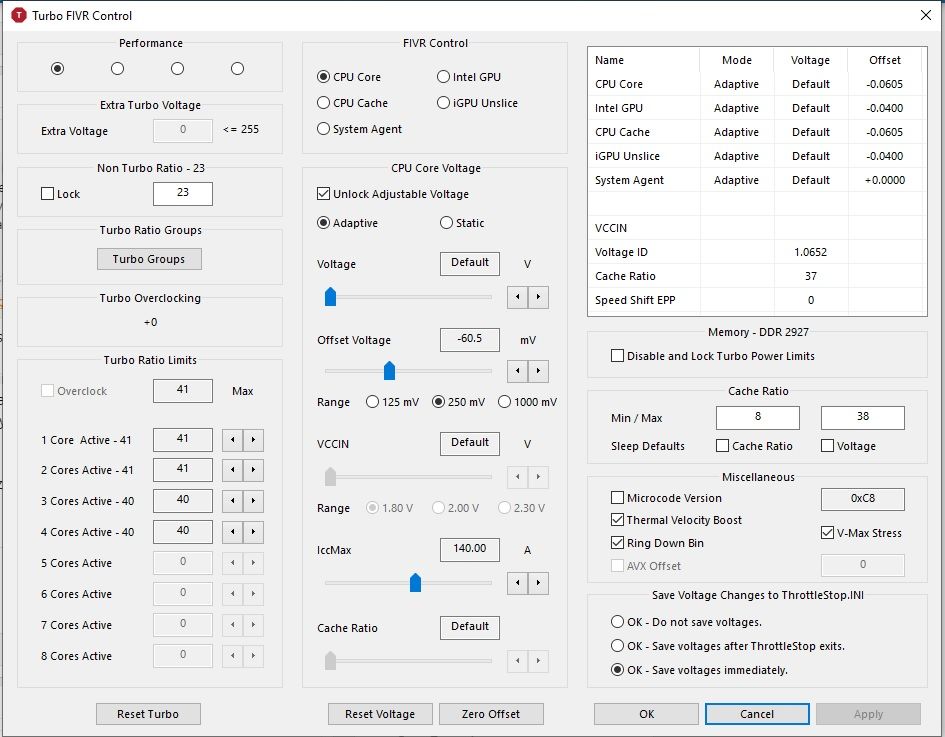Click Cache Ratio Max input field
Screen dimensions: 945x737
[862, 418]
